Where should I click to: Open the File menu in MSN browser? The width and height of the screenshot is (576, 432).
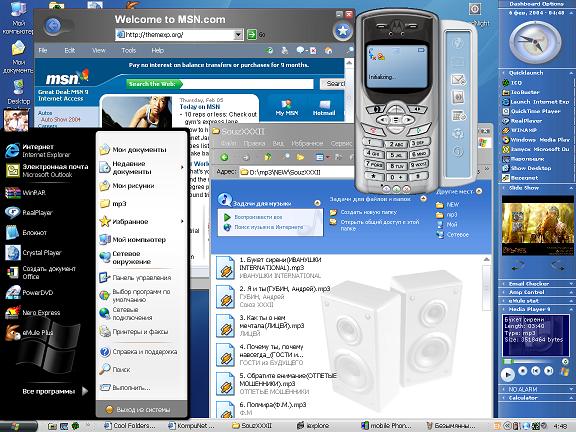point(43,51)
